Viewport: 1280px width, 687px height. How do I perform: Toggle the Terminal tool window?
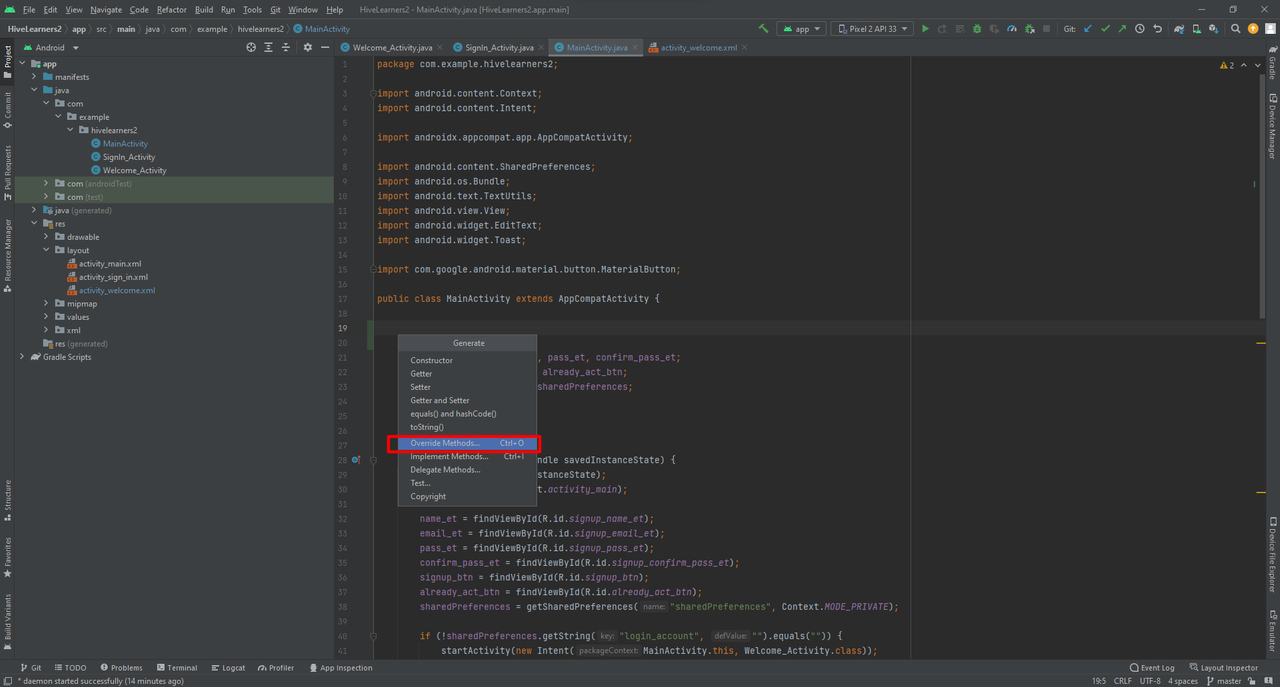click(175, 668)
